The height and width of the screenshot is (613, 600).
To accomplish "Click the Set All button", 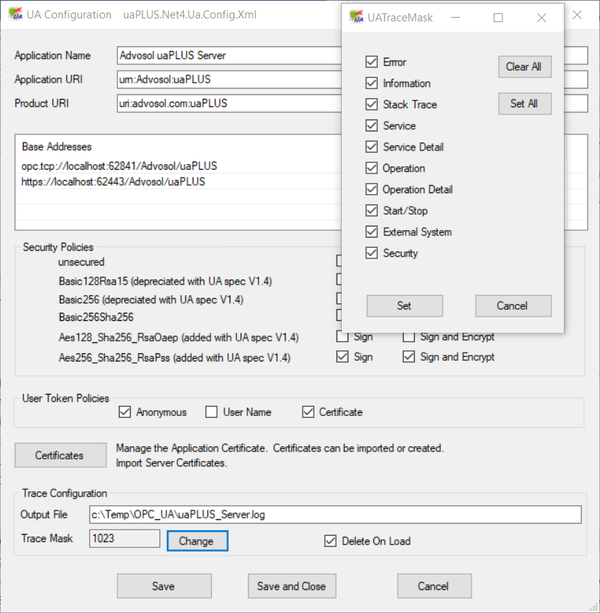I will [x=525, y=104].
